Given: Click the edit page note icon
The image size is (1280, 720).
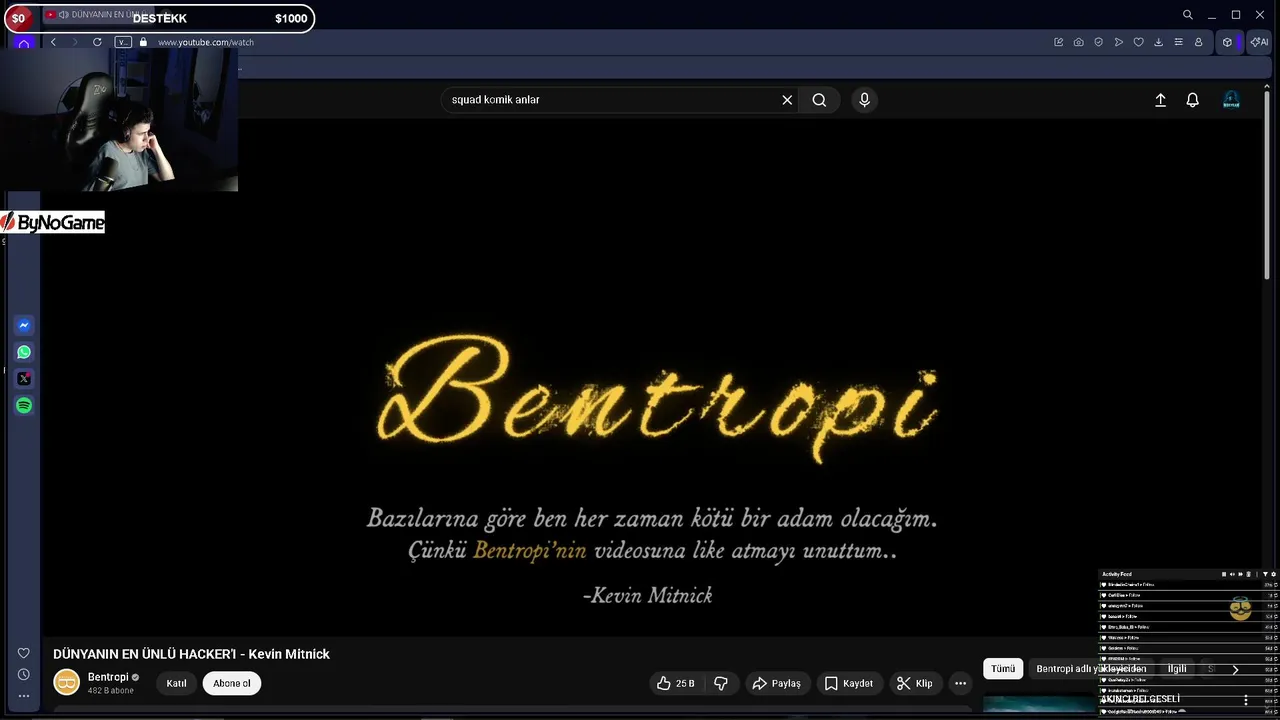Looking at the screenshot, I should pyautogui.click(x=1058, y=42).
